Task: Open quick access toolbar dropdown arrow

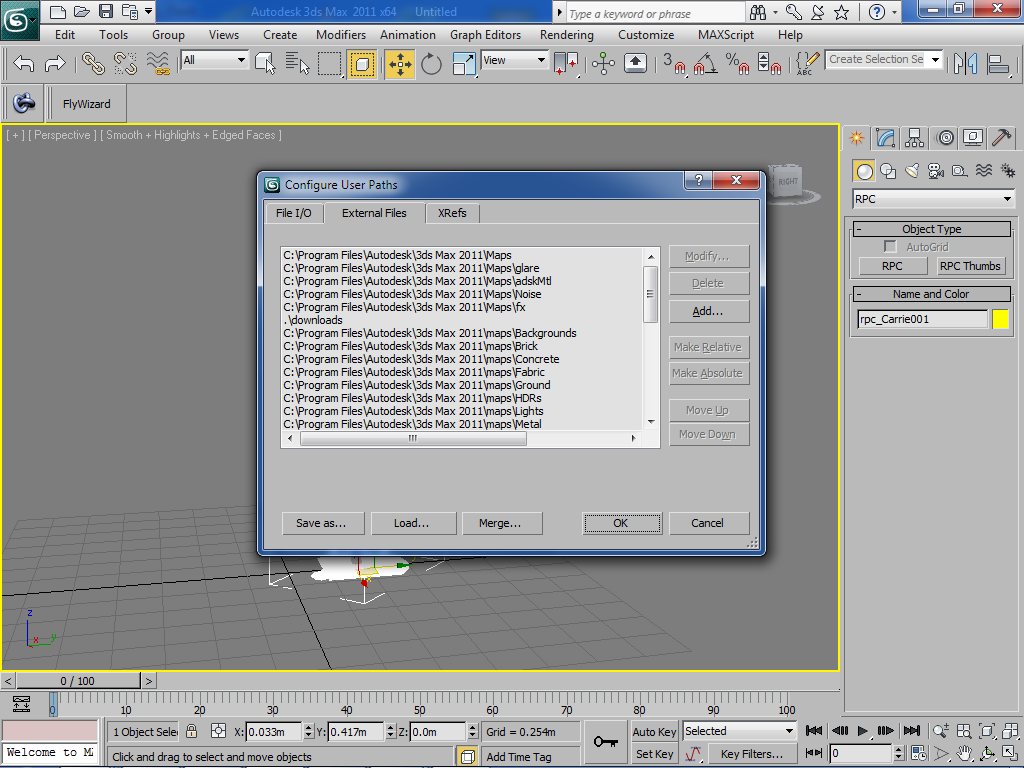Action: 149,12
